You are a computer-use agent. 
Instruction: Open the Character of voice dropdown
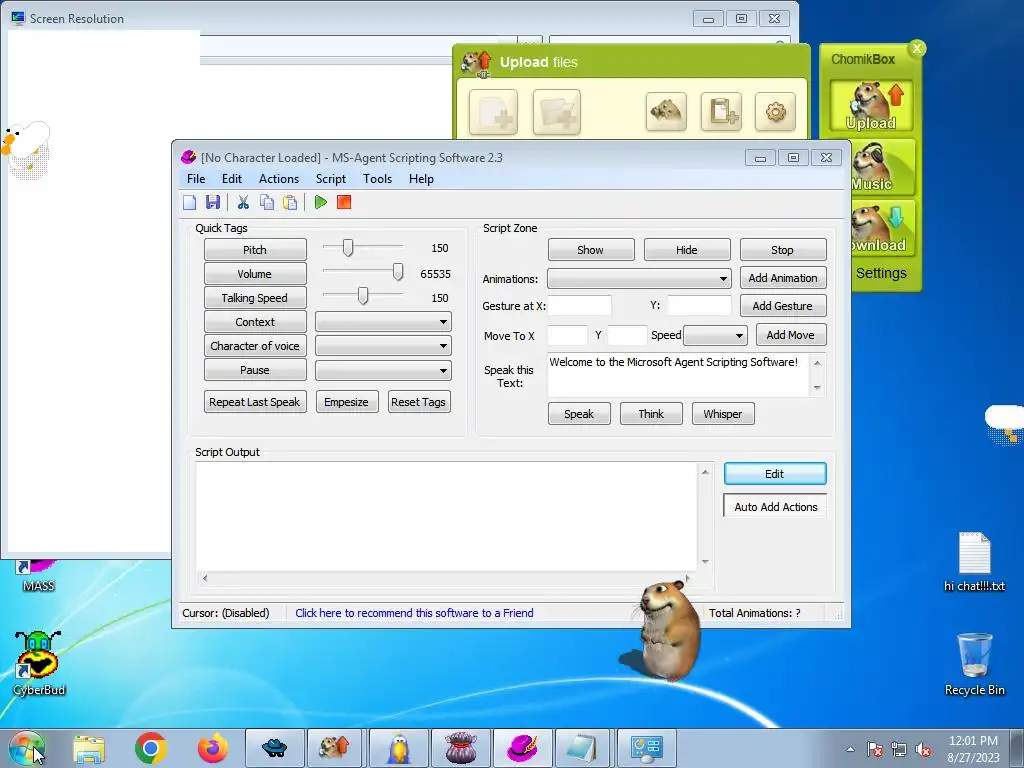coord(383,346)
